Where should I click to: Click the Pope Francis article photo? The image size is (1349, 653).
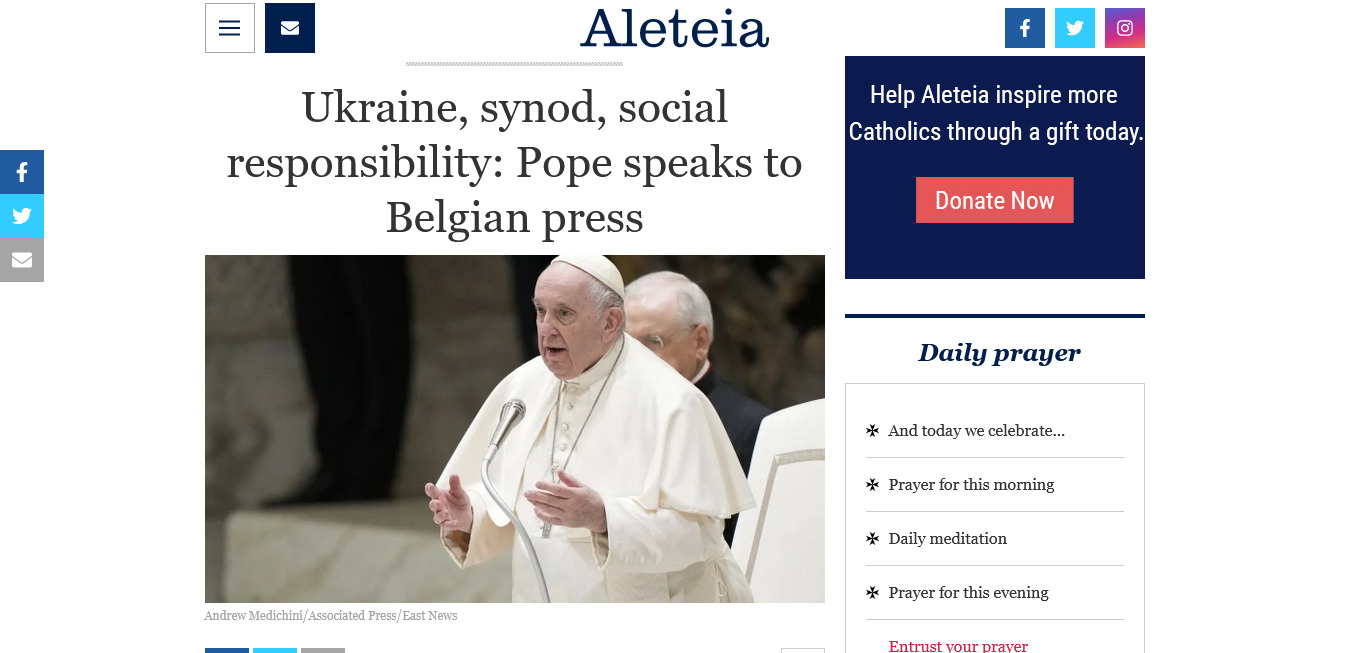point(515,429)
